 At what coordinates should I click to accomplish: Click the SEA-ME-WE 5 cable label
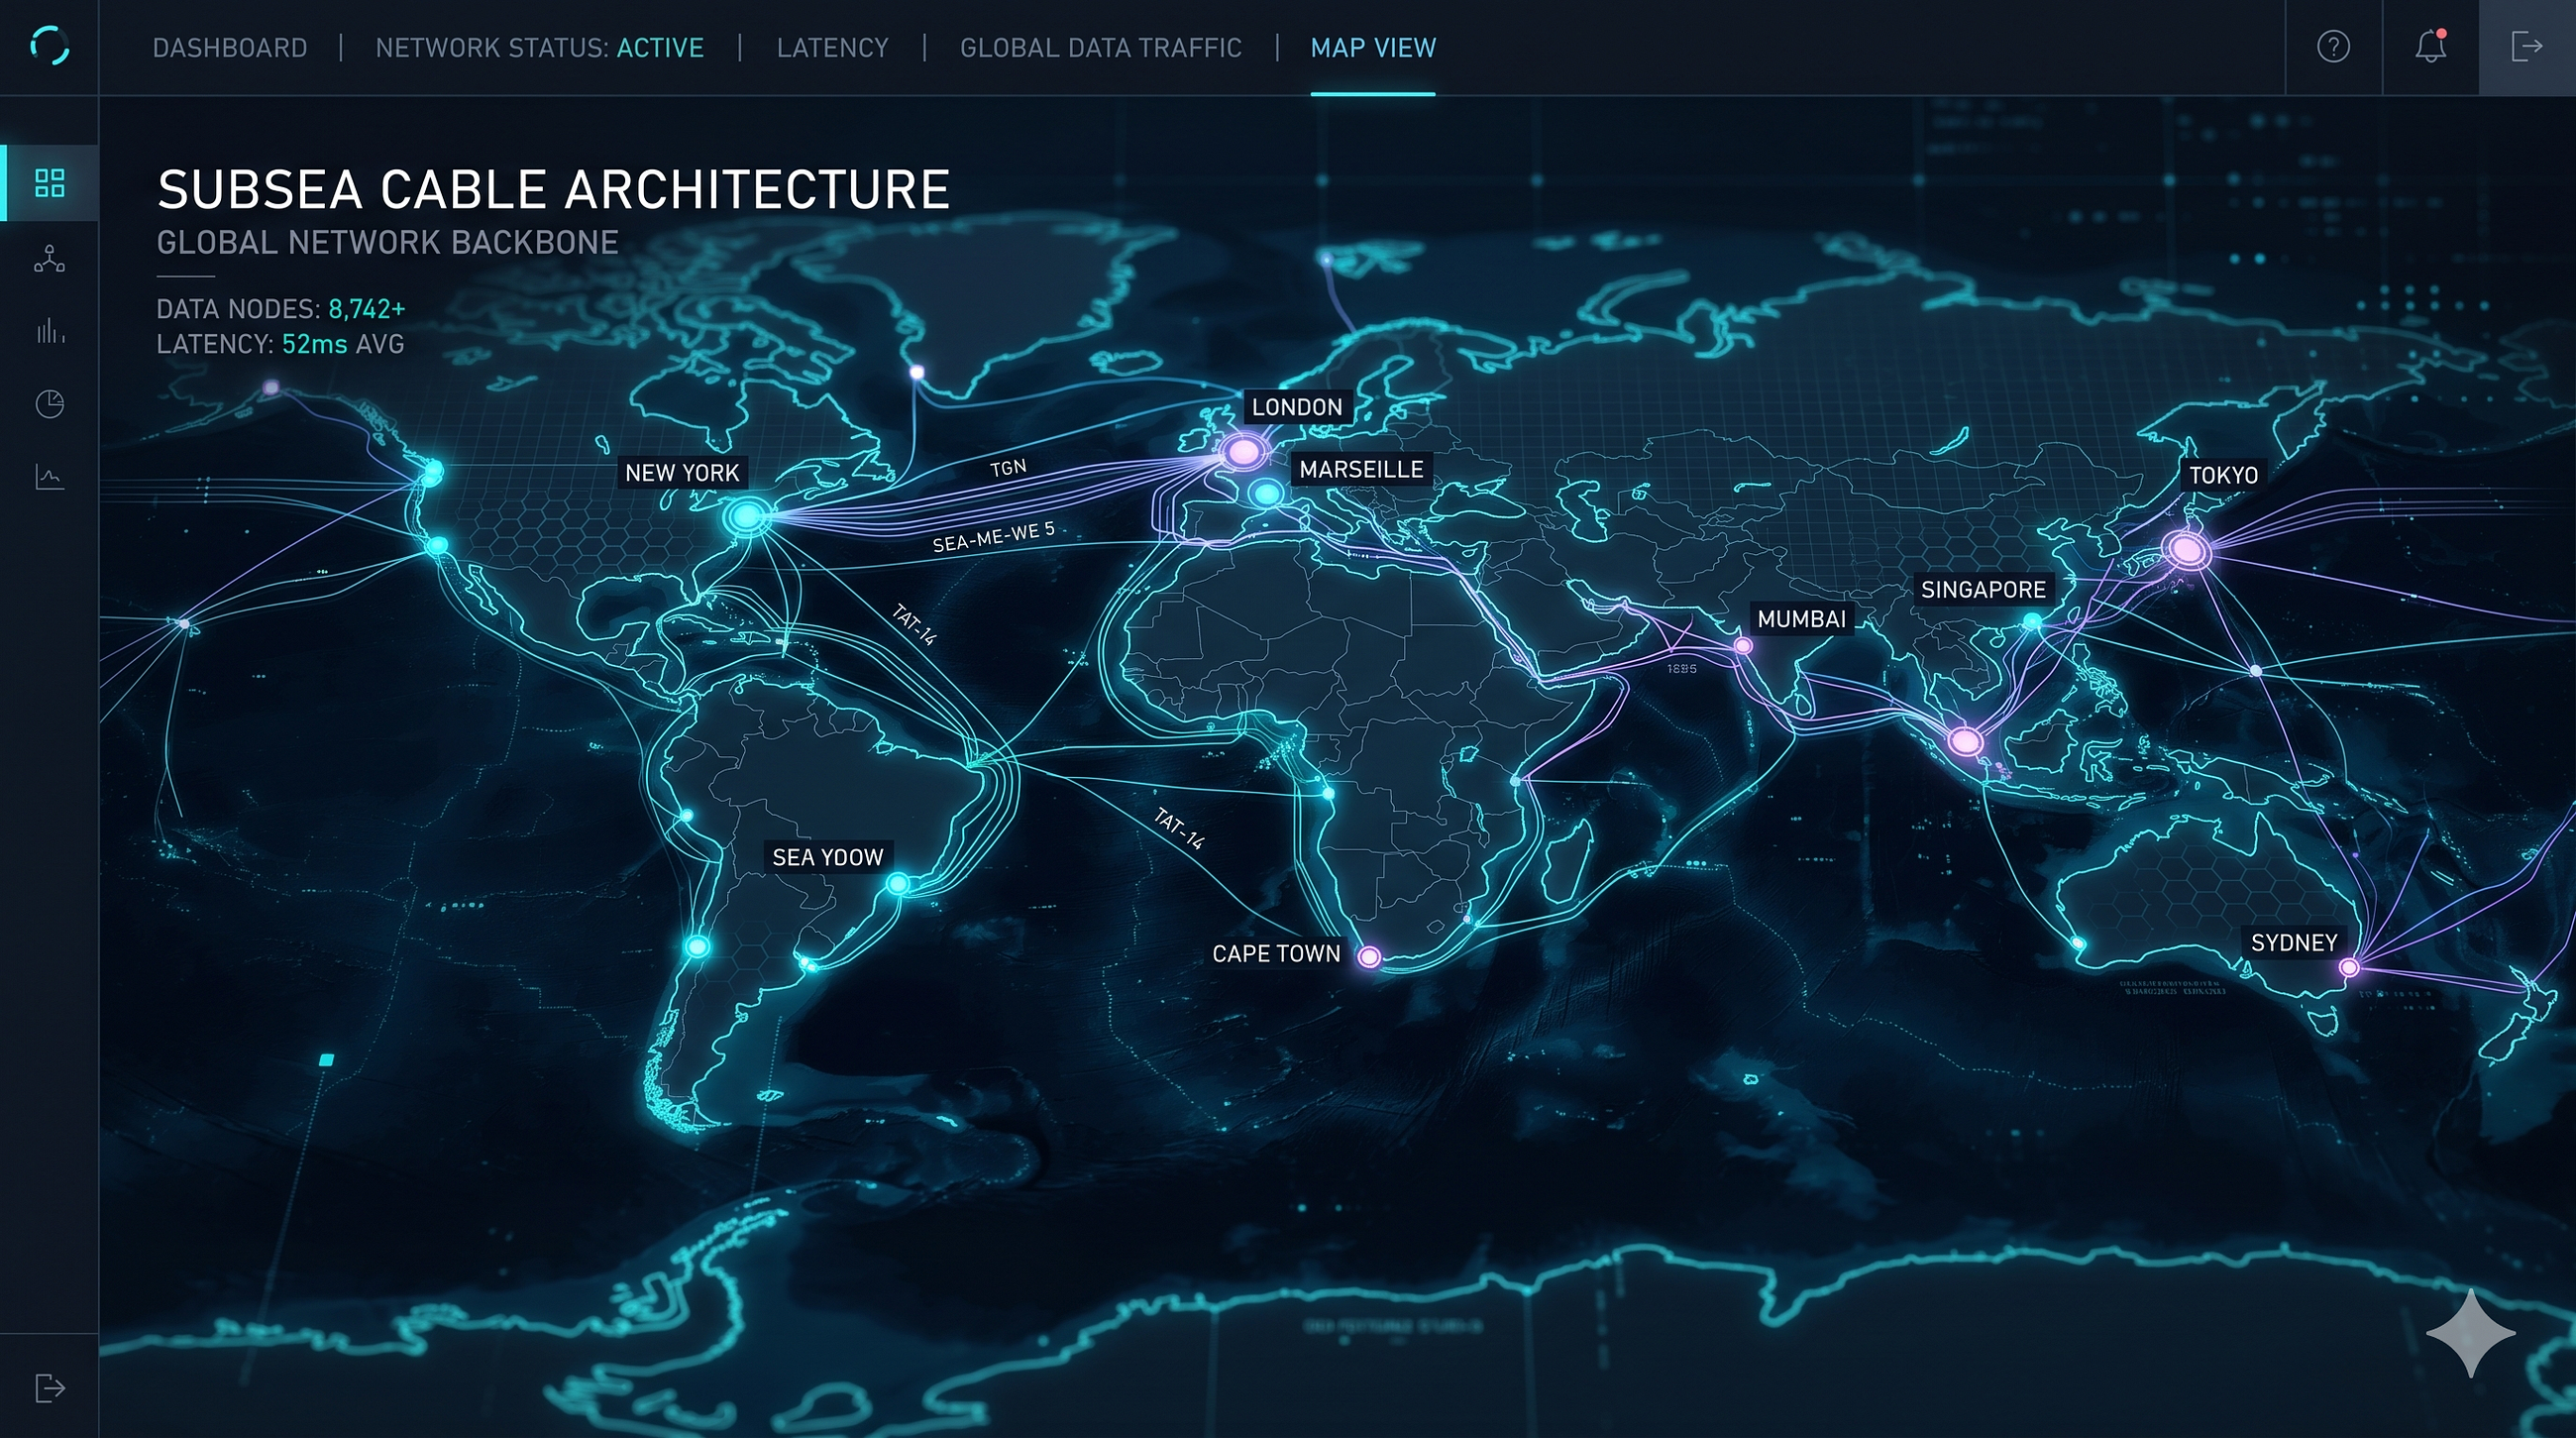[x=993, y=537]
